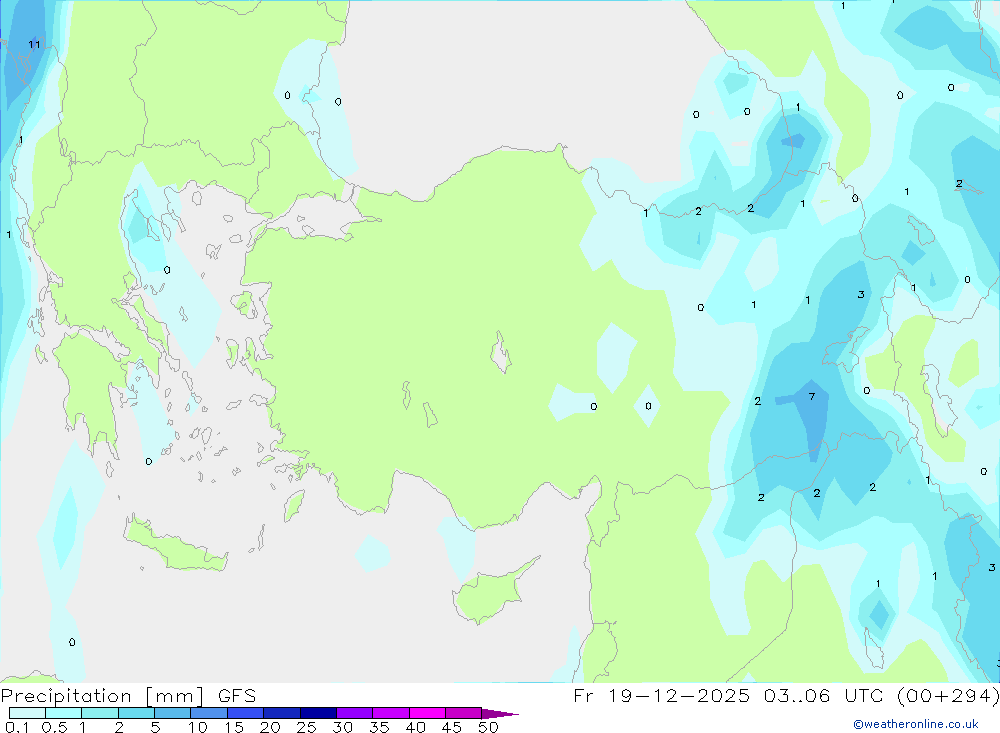This screenshot has width=1000, height=733.
Task: Click the '45' legend scale label
Action: [x=452, y=727]
